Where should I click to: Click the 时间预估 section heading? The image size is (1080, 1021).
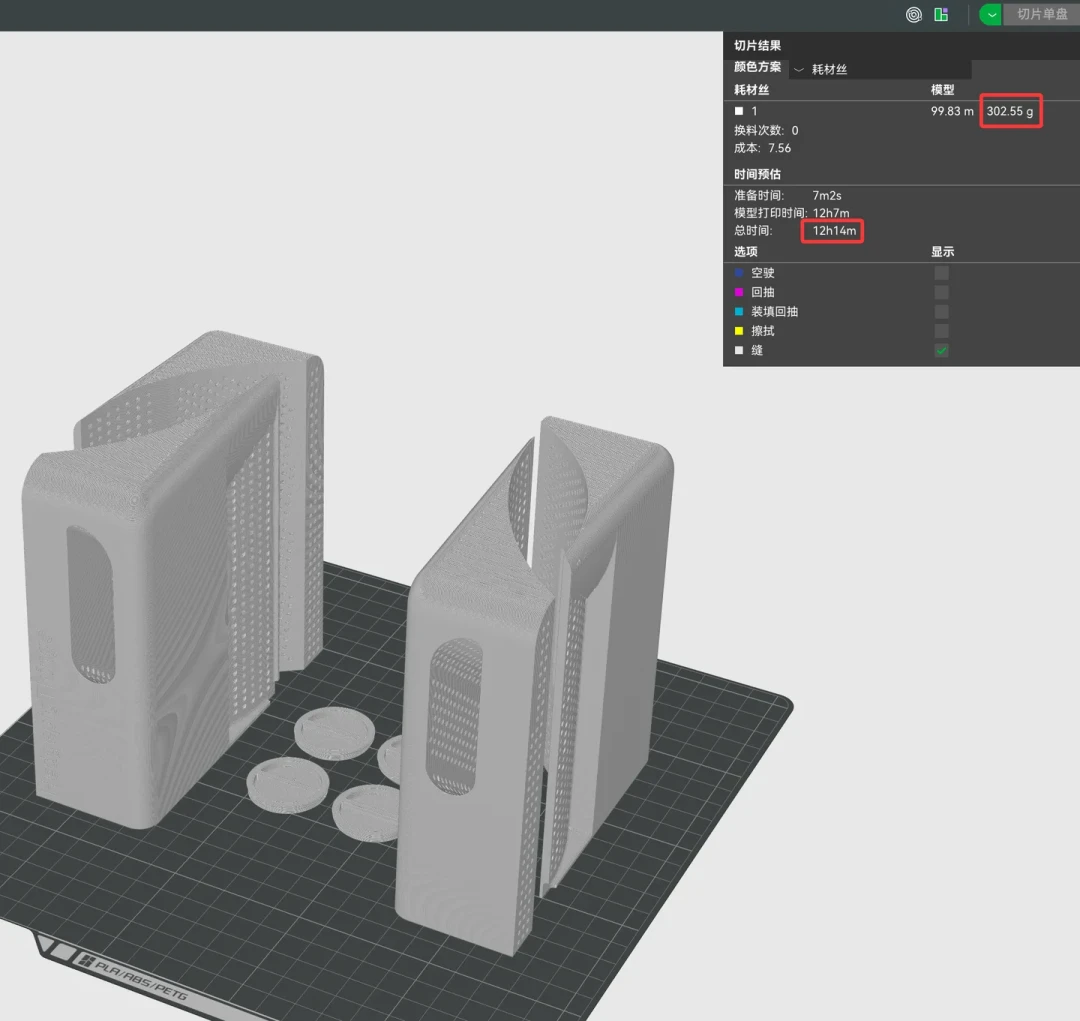[x=758, y=174]
